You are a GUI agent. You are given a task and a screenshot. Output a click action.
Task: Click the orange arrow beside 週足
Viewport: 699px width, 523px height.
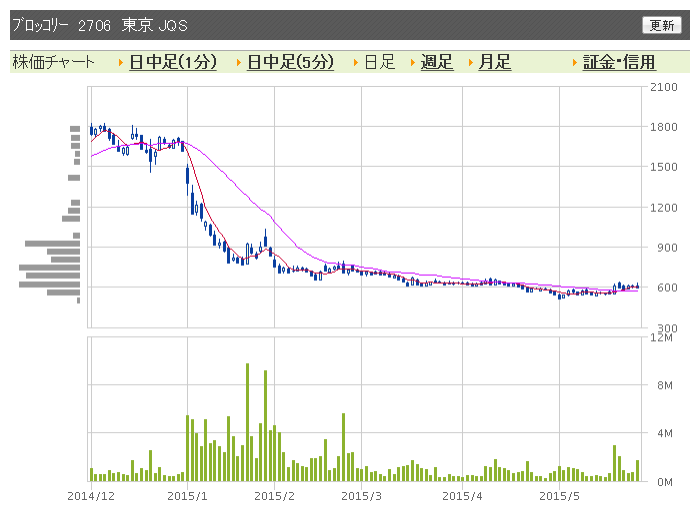(413, 63)
